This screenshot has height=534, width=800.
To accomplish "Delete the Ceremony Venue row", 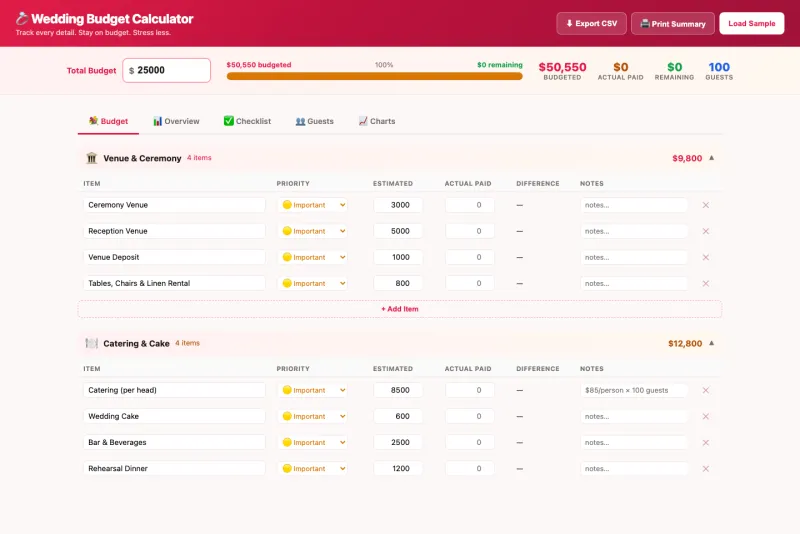I will tap(705, 205).
